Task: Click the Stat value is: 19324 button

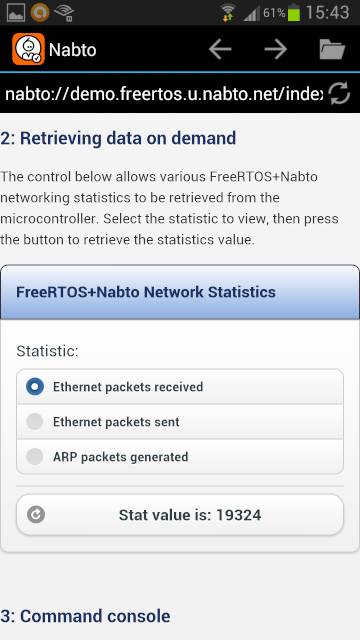Action: pyautogui.click(x=180, y=515)
